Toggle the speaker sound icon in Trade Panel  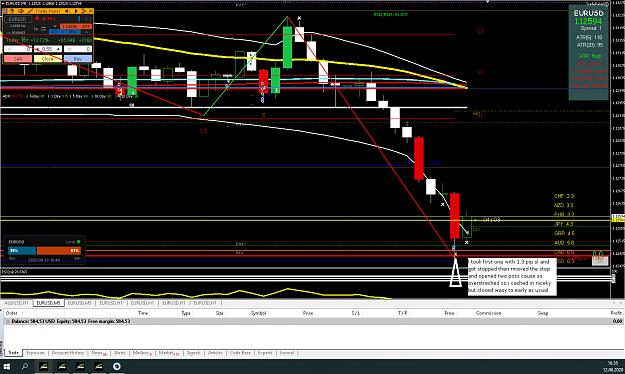pos(67,11)
